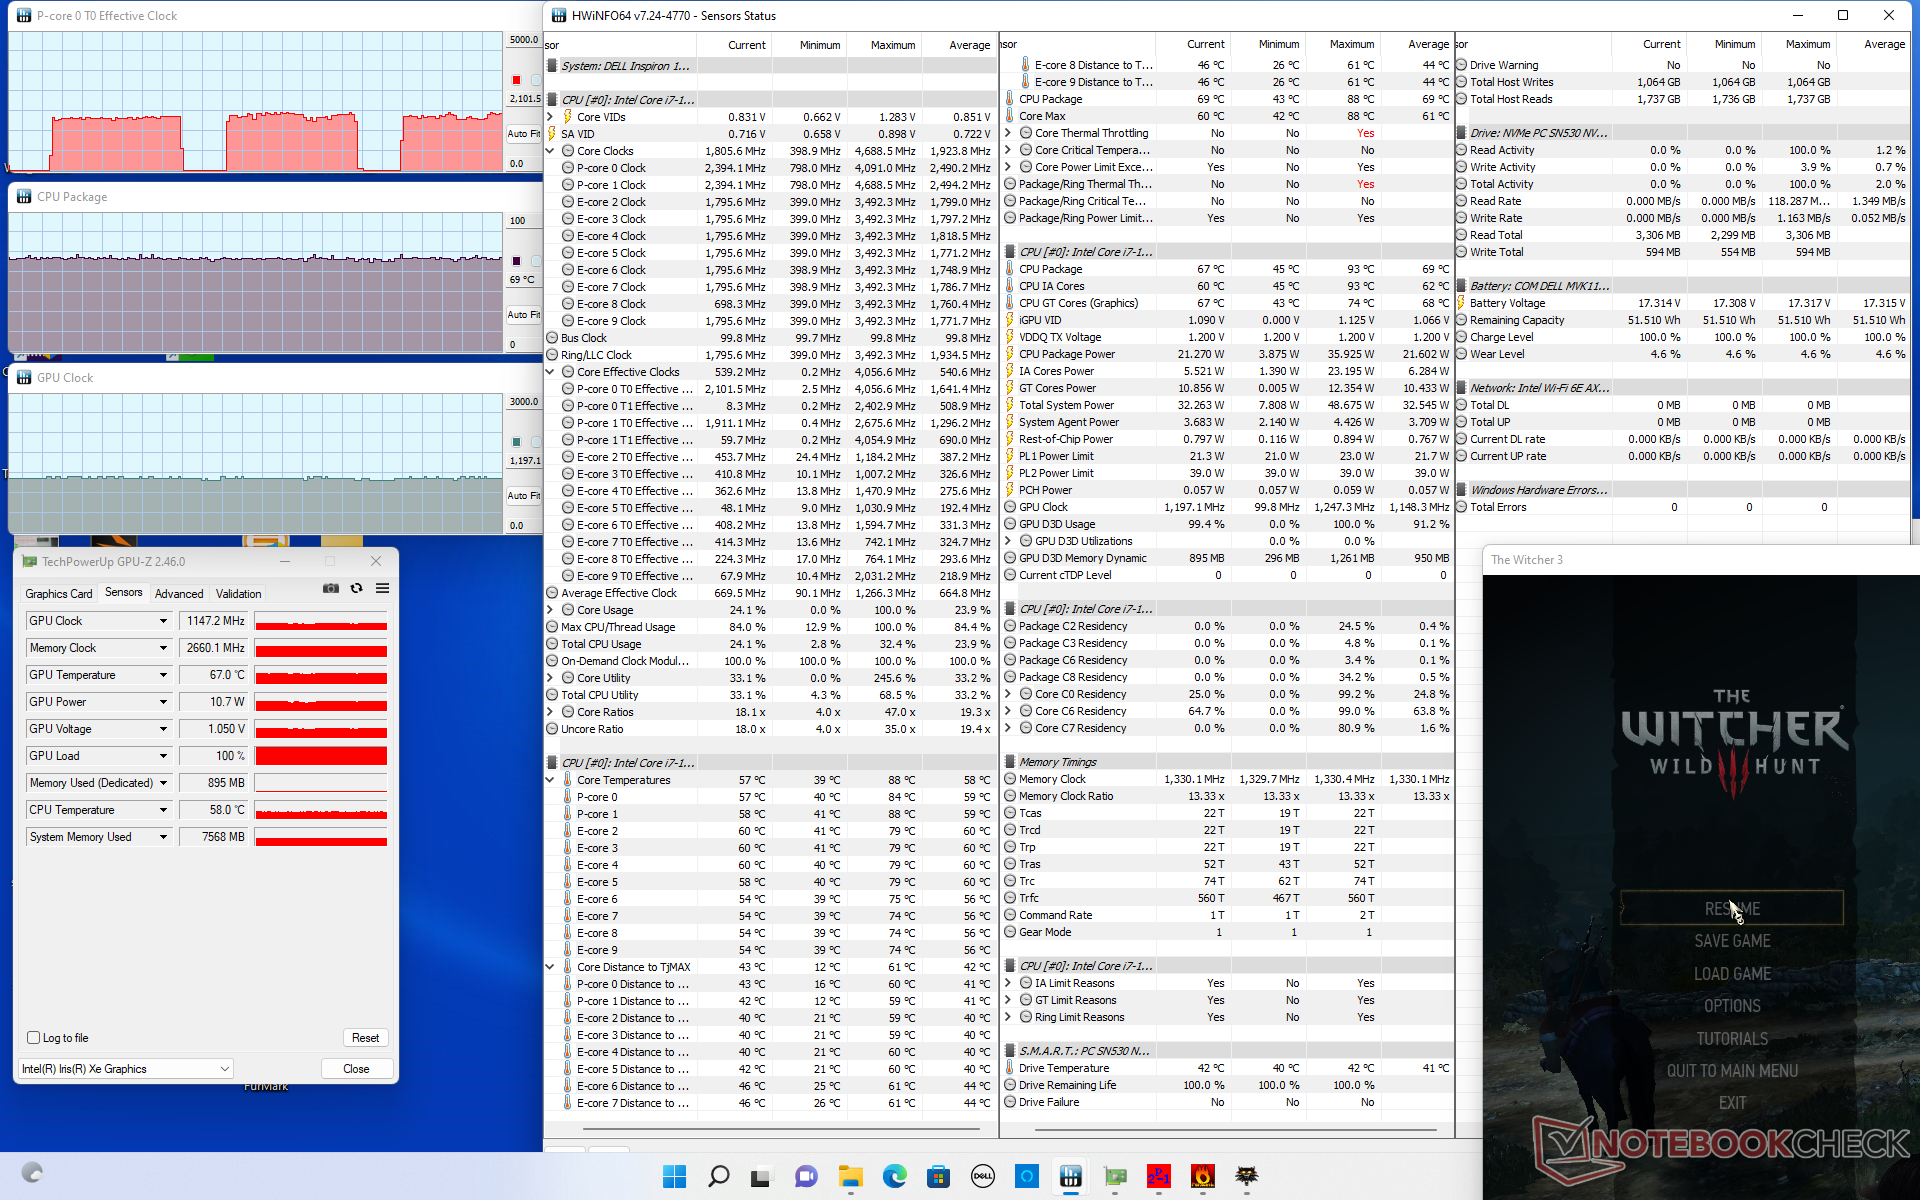Switch to The Witcher 3 in taskbar
The image size is (1920, 1200).
pos(1246,1176)
